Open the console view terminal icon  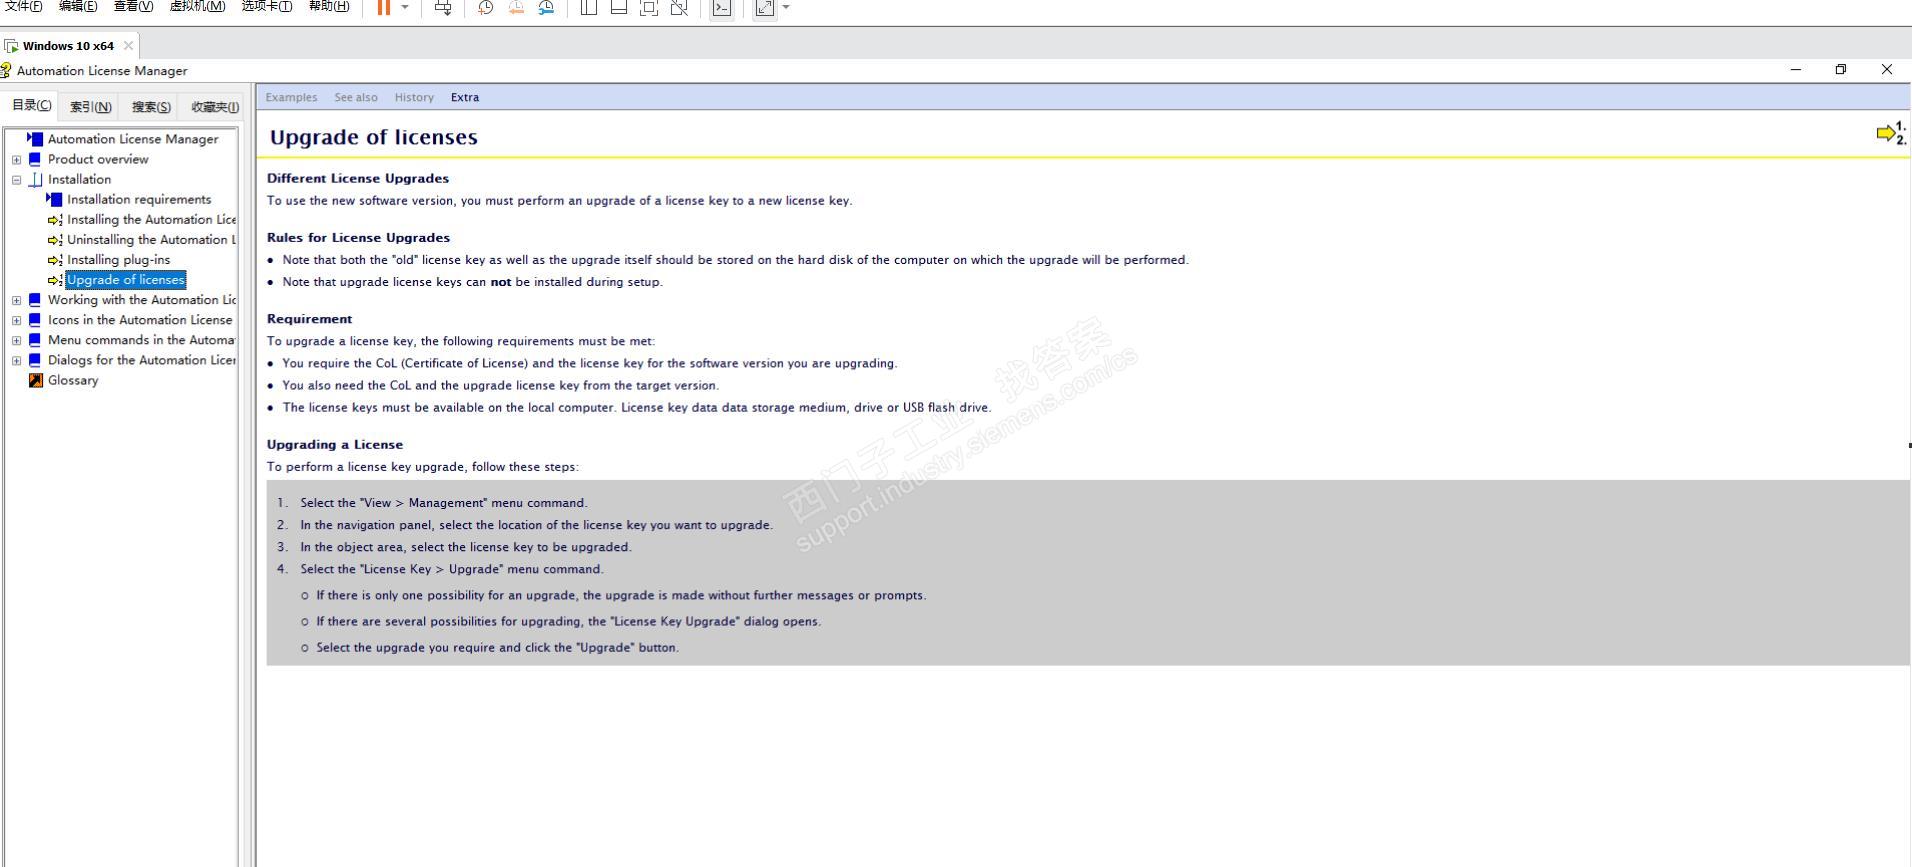tap(721, 8)
